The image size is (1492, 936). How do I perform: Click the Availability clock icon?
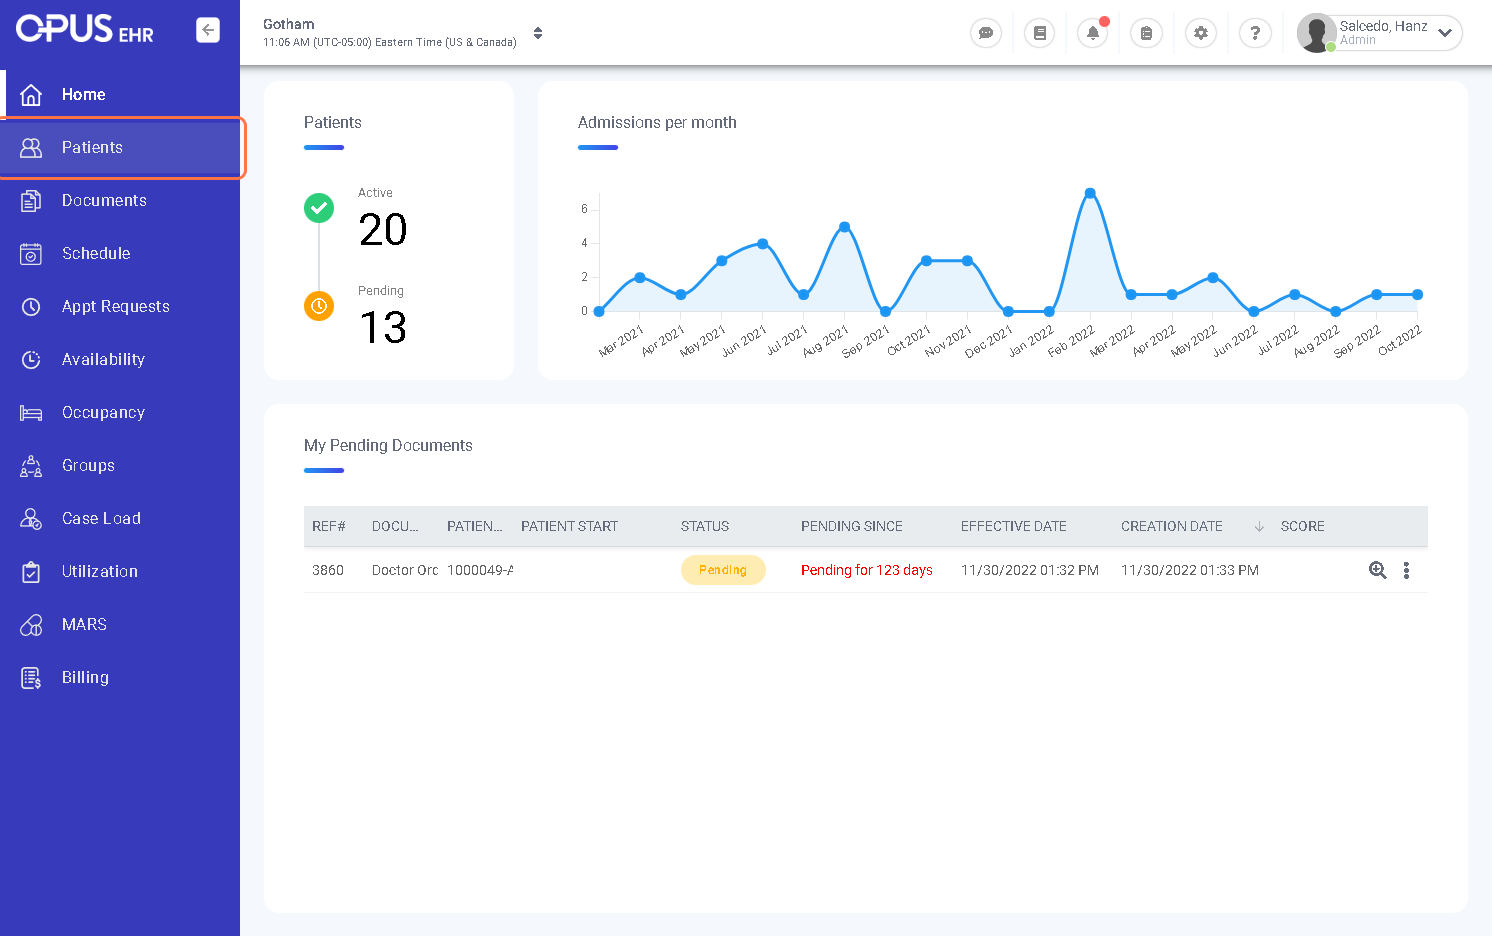click(31, 359)
